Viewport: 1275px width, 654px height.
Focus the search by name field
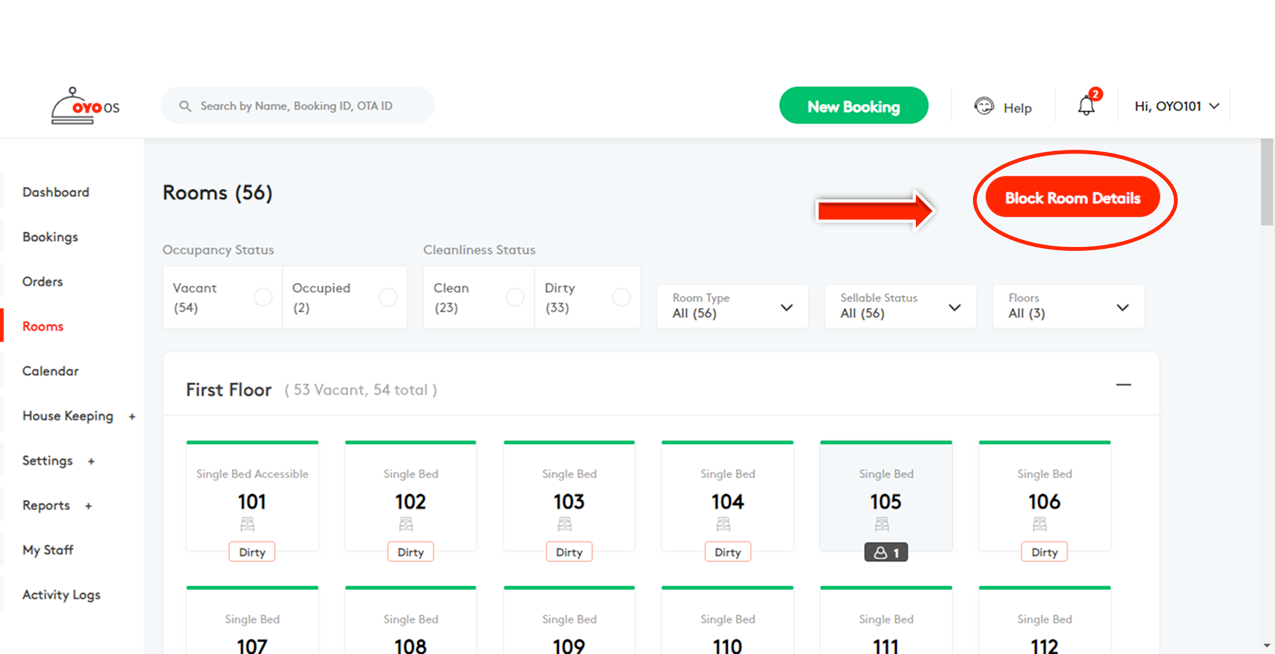(298, 106)
